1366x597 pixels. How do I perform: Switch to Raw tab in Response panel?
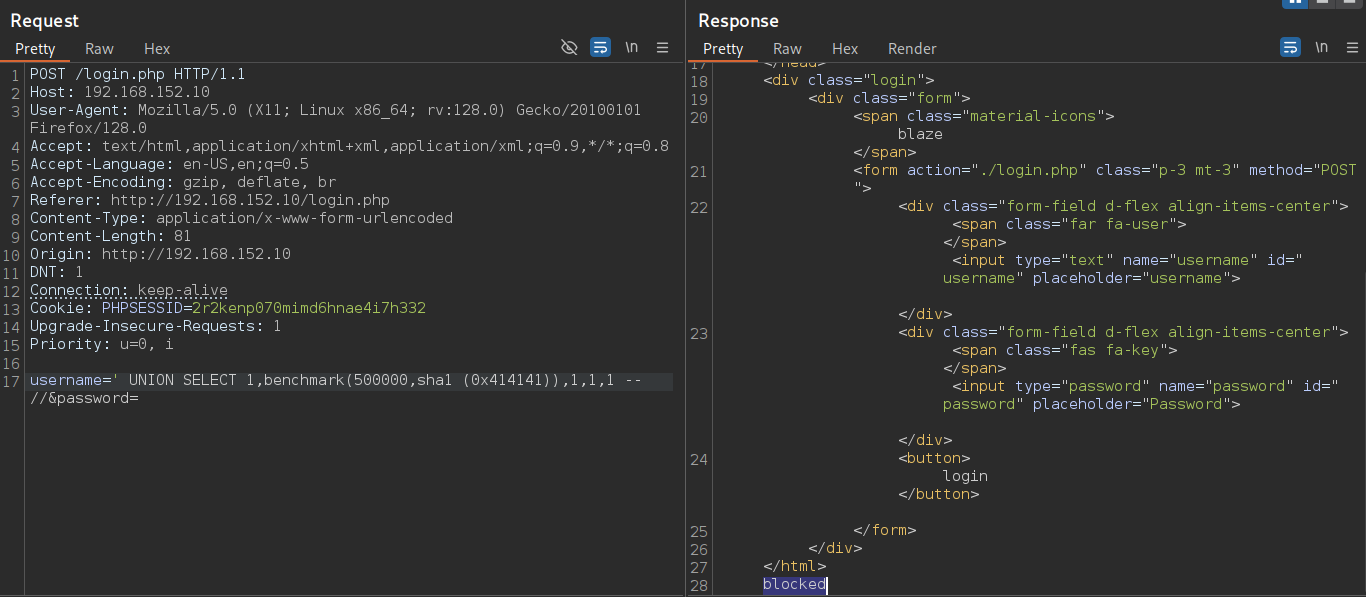coord(787,48)
